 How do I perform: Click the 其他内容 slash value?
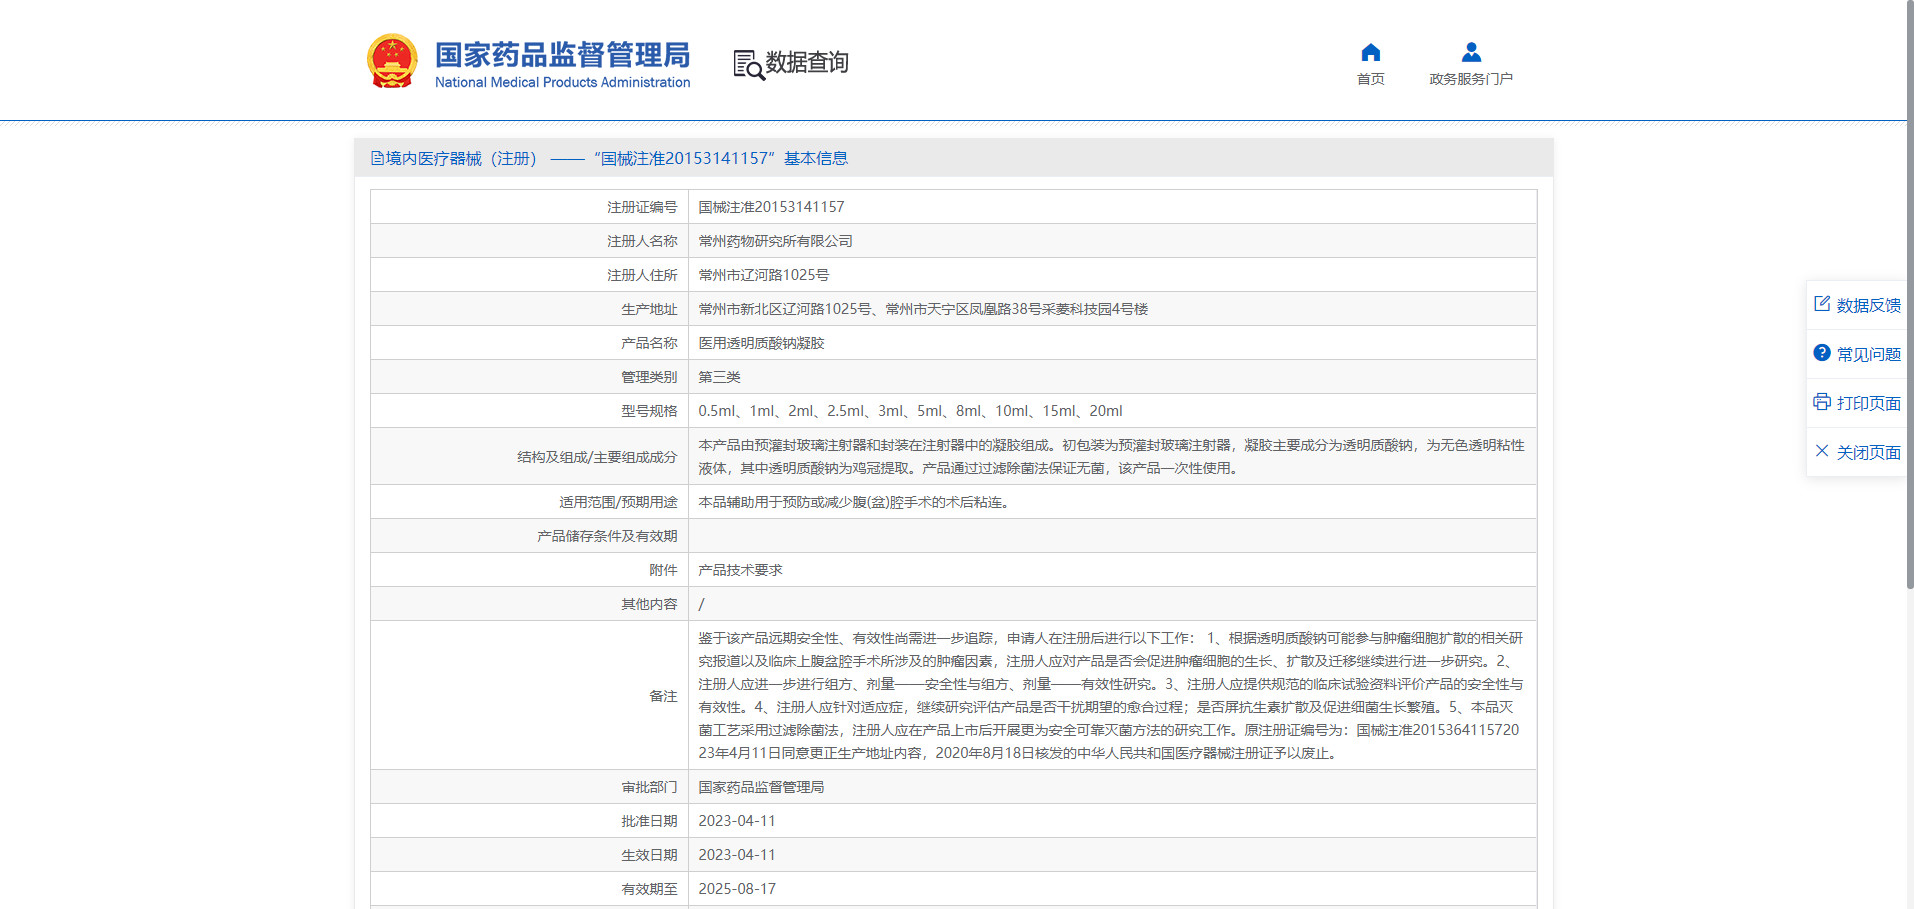(x=701, y=604)
